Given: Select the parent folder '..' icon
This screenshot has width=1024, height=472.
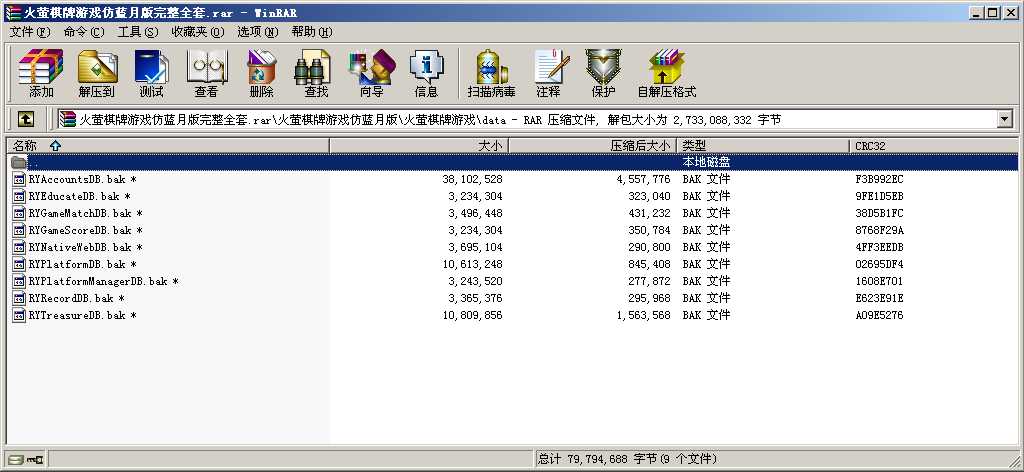Looking at the screenshot, I should 19,162.
